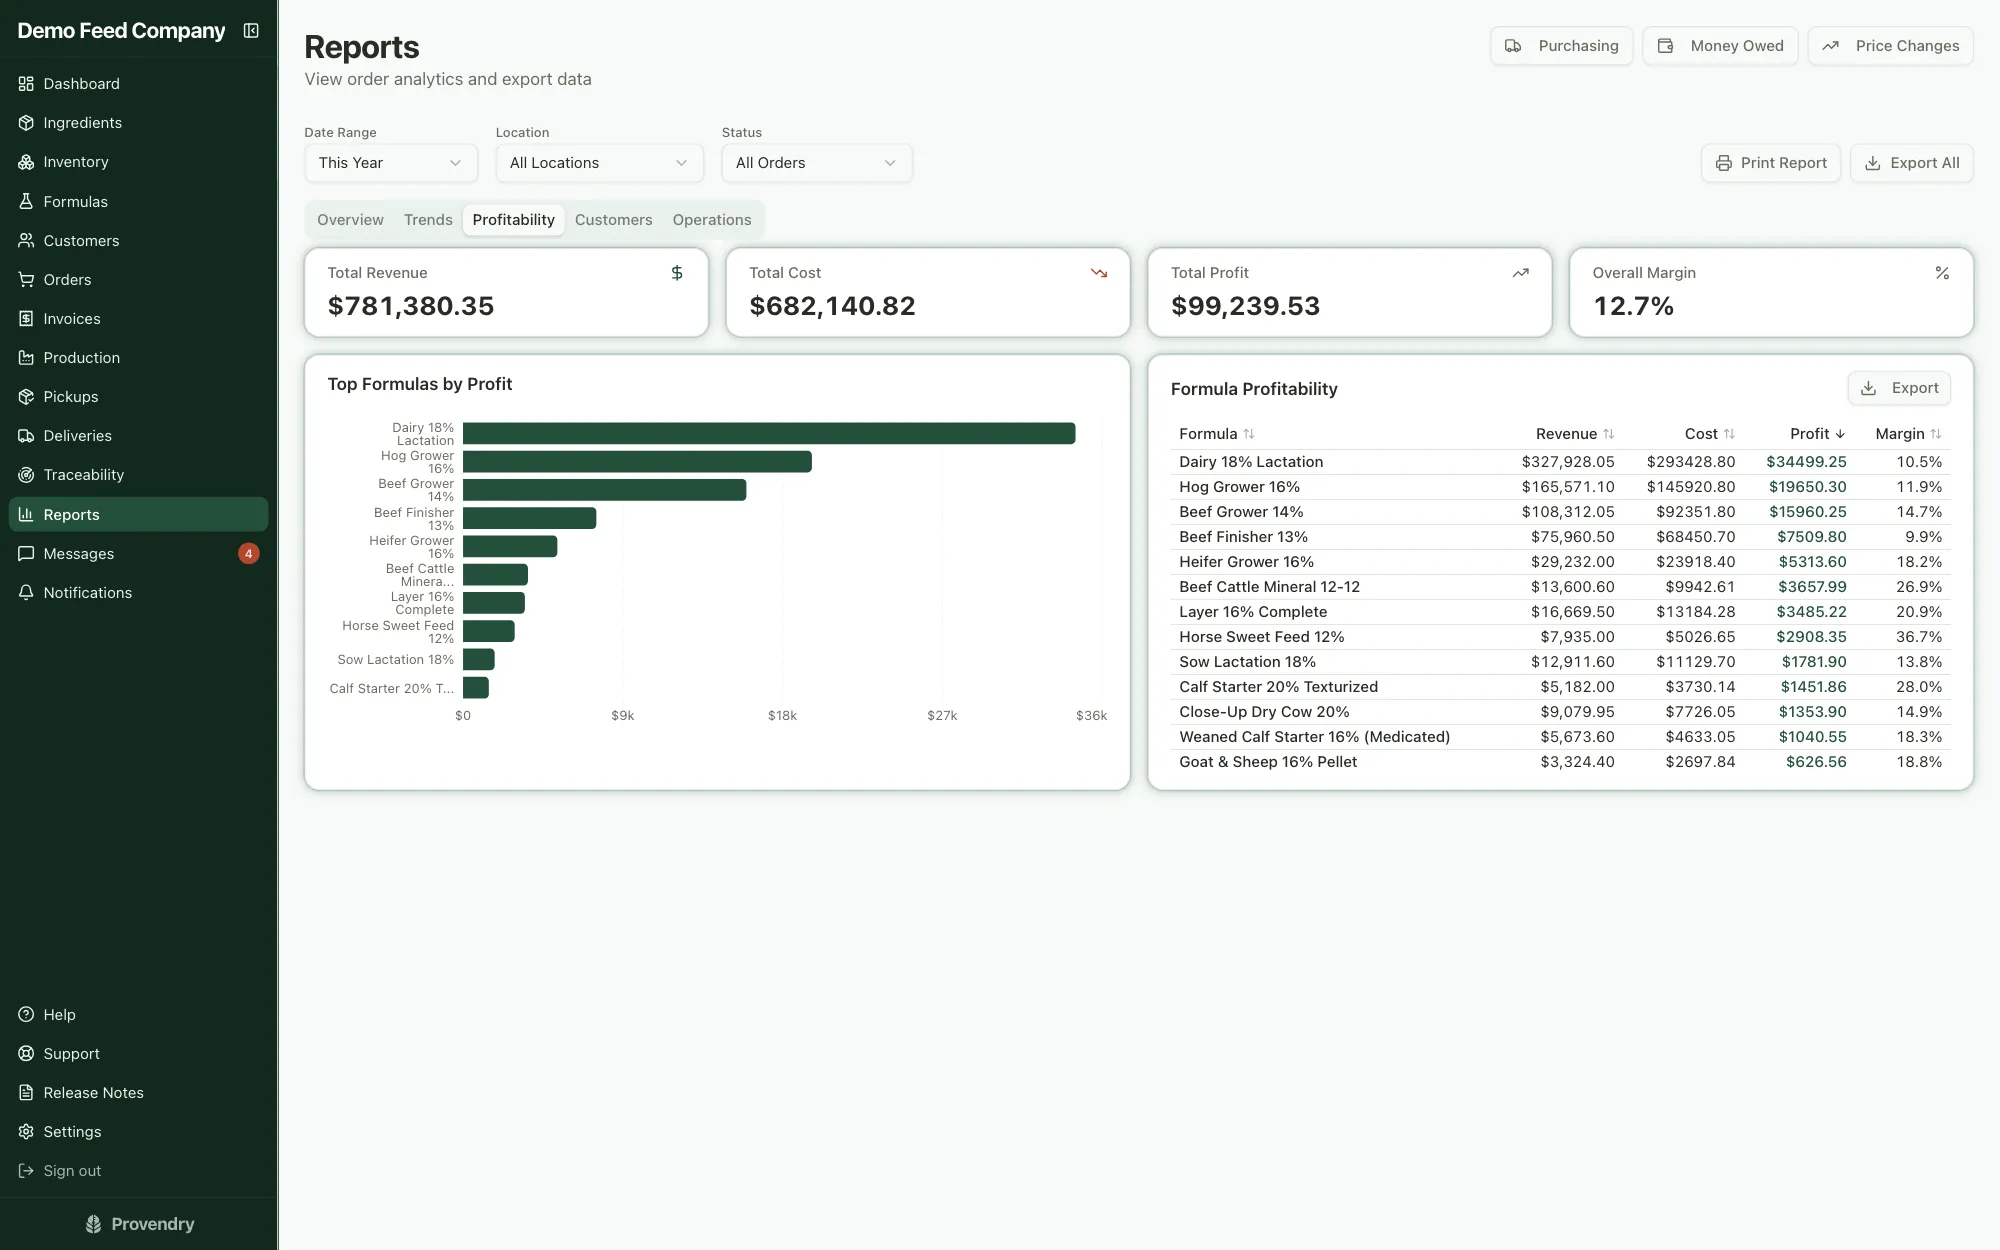Sort table by the Margin column
This screenshot has height=1250, width=2000.
click(x=1908, y=434)
